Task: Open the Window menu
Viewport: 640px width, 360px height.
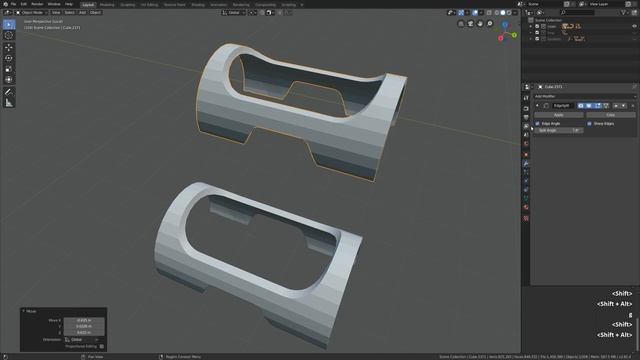Action: pyautogui.click(x=54, y=4)
